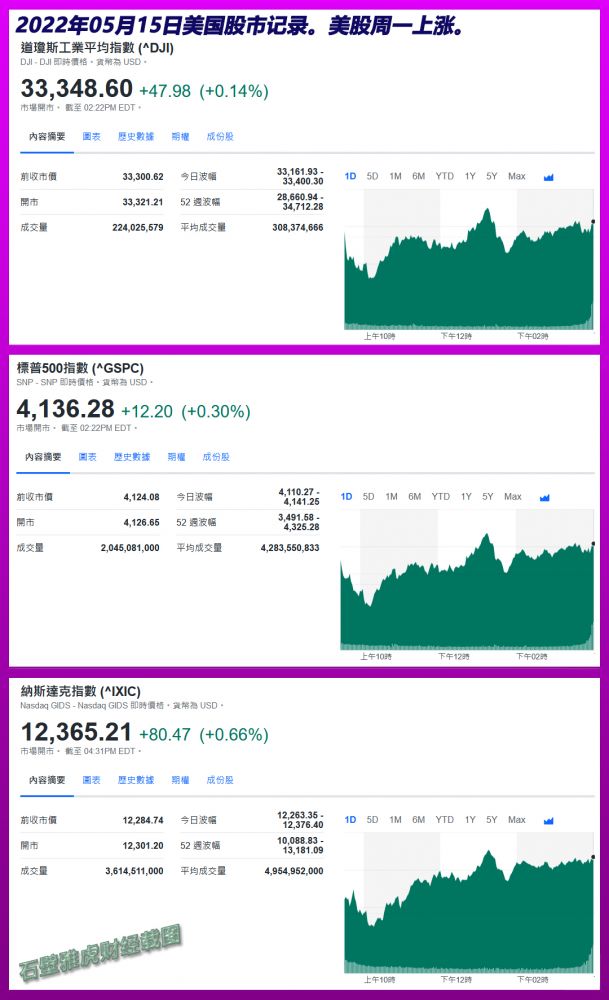The image size is (609, 1000).
Task: Open 歷史數據 tab under S&P 500 index
Action: (x=132, y=457)
